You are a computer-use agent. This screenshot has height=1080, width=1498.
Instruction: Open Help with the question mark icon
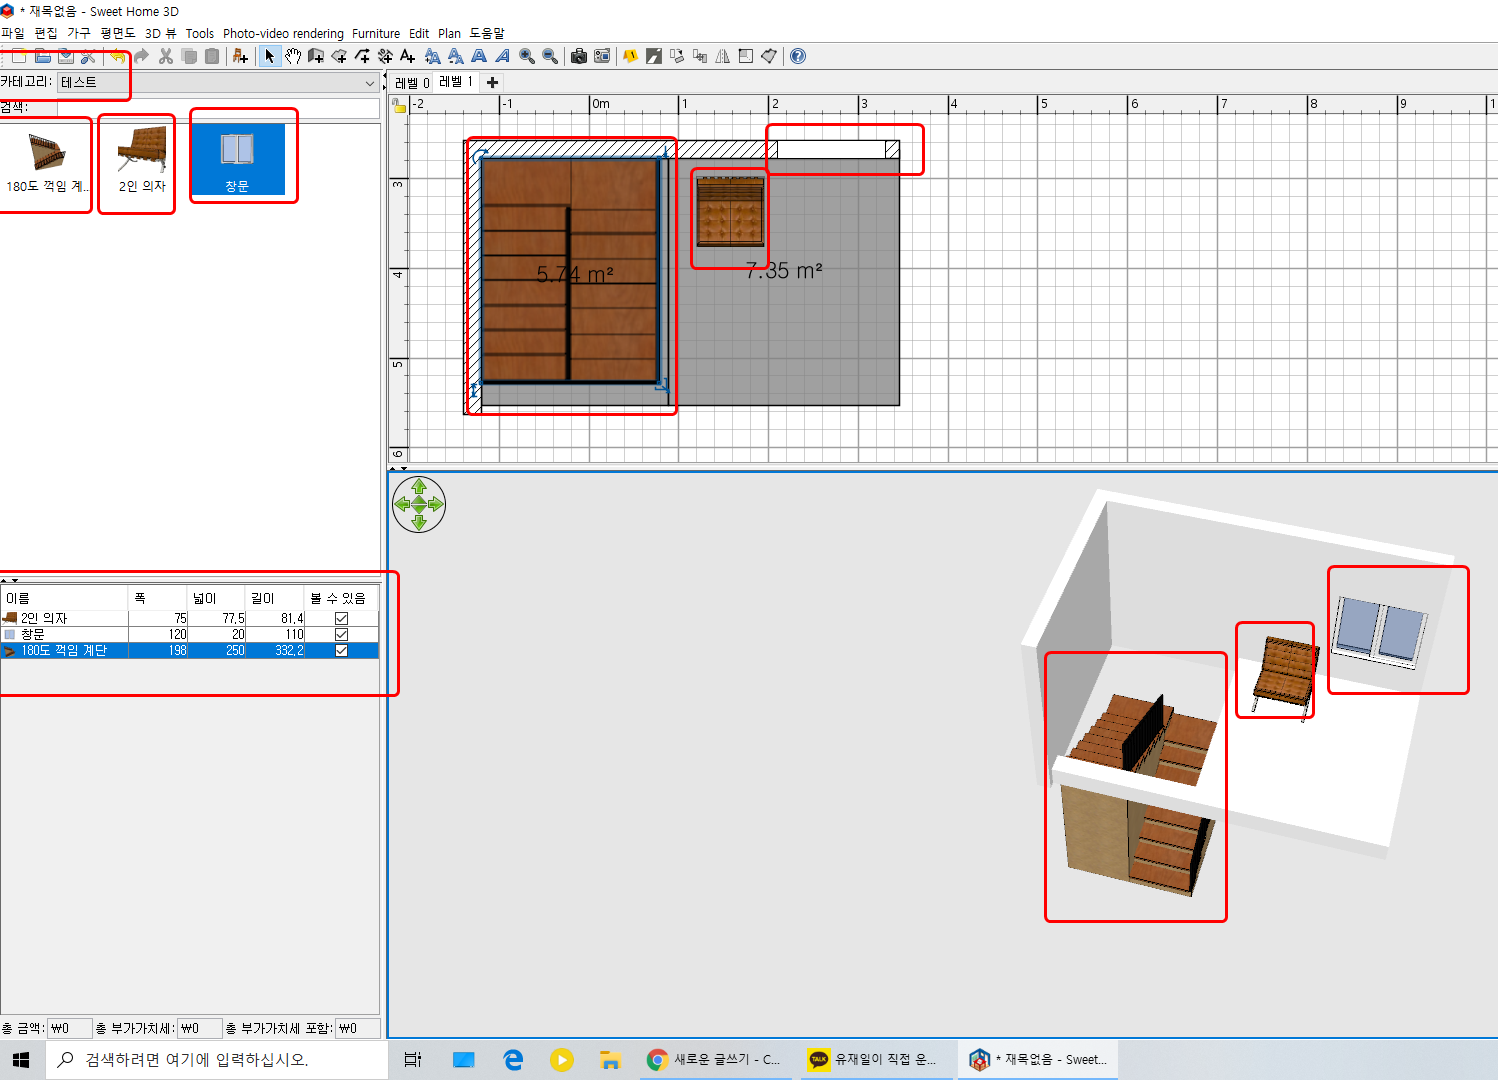(x=798, y=56)
